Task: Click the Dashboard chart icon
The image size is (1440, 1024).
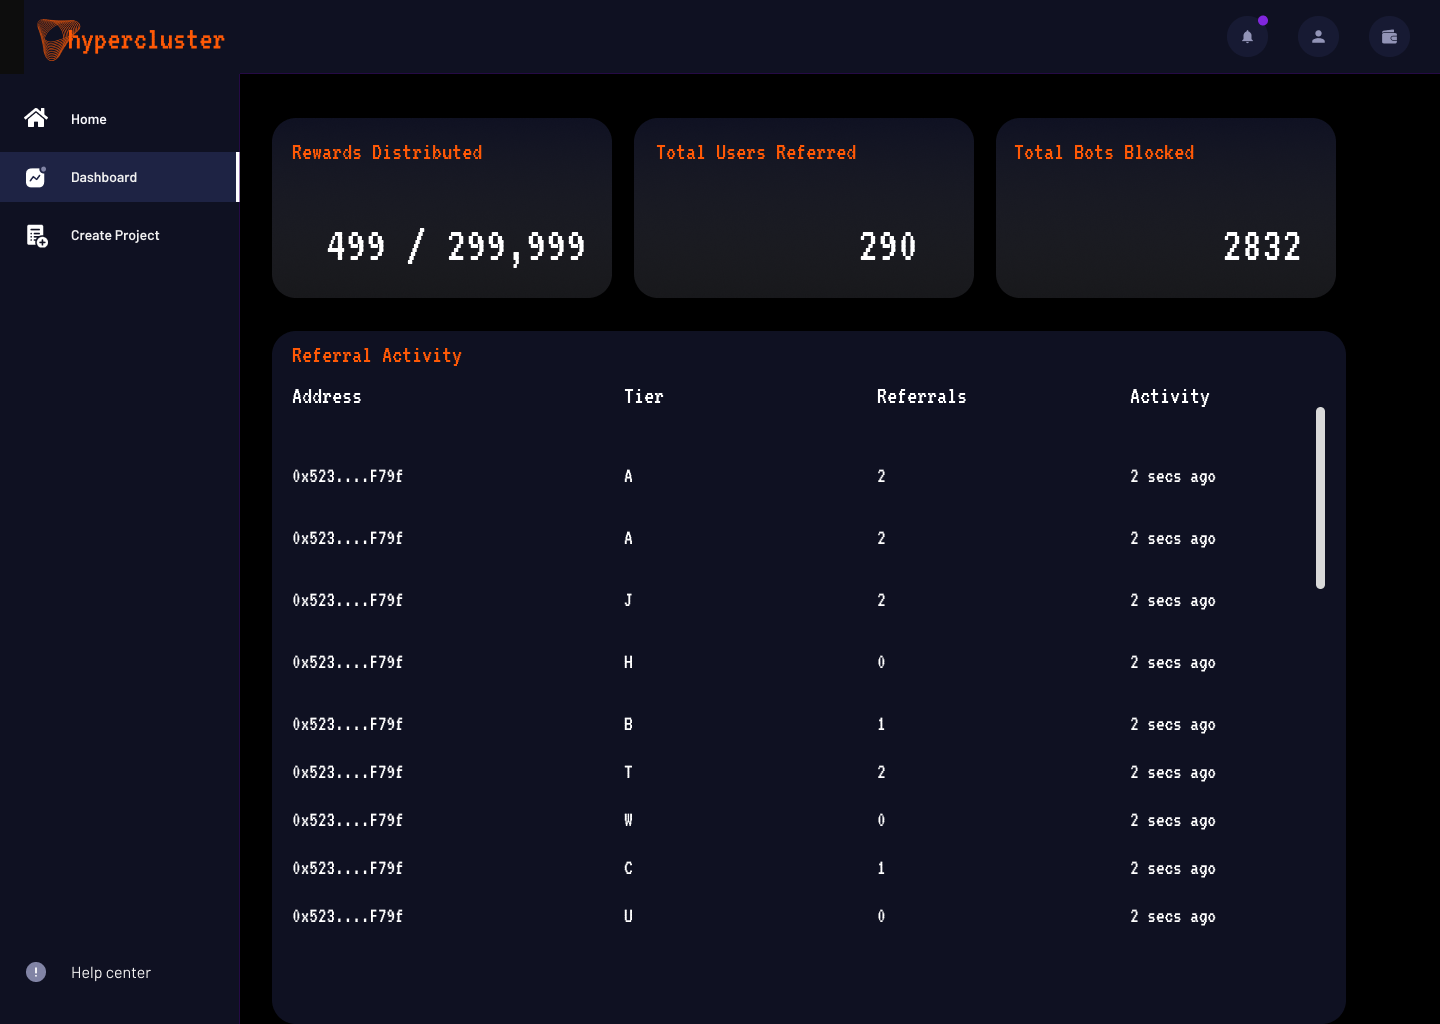Action: (36, 177)
